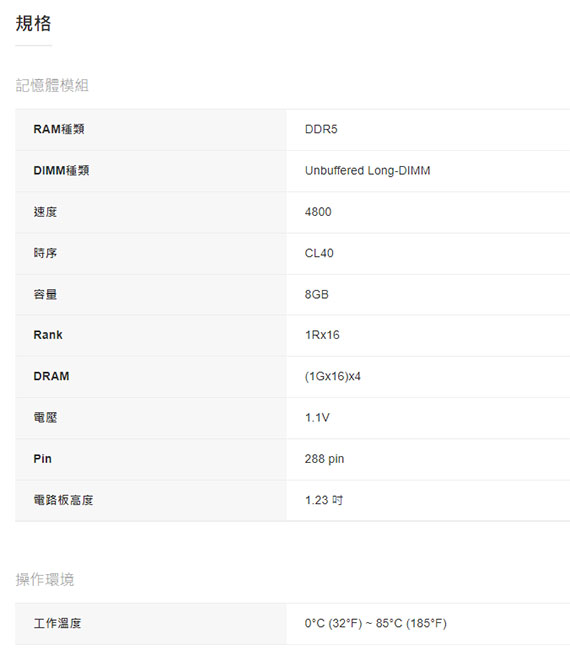
Task: Select the 1.1V voltage value
Action: click(x=317, y=417)
